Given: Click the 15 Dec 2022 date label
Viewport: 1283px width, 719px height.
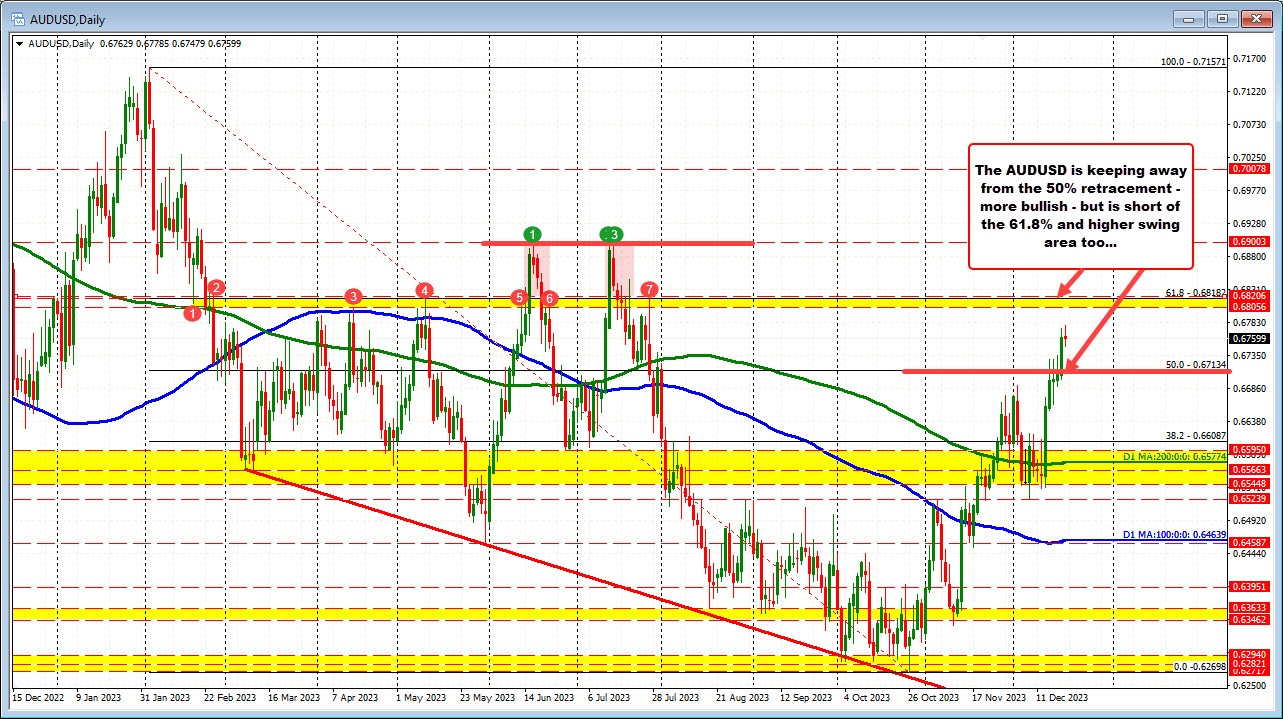Looking at the screenshot, I should point(36,697).
